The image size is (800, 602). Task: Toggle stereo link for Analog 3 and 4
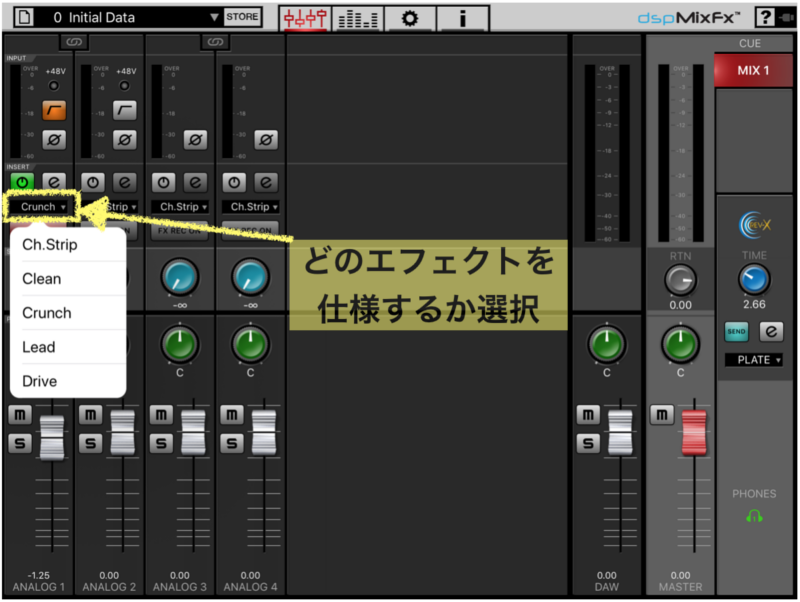215,42
